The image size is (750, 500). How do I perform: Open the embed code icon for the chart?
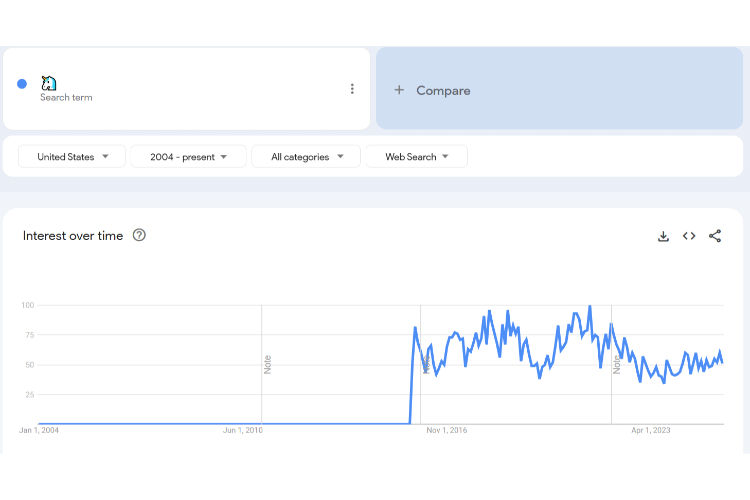pyautogui.click(x=689, y=236)
